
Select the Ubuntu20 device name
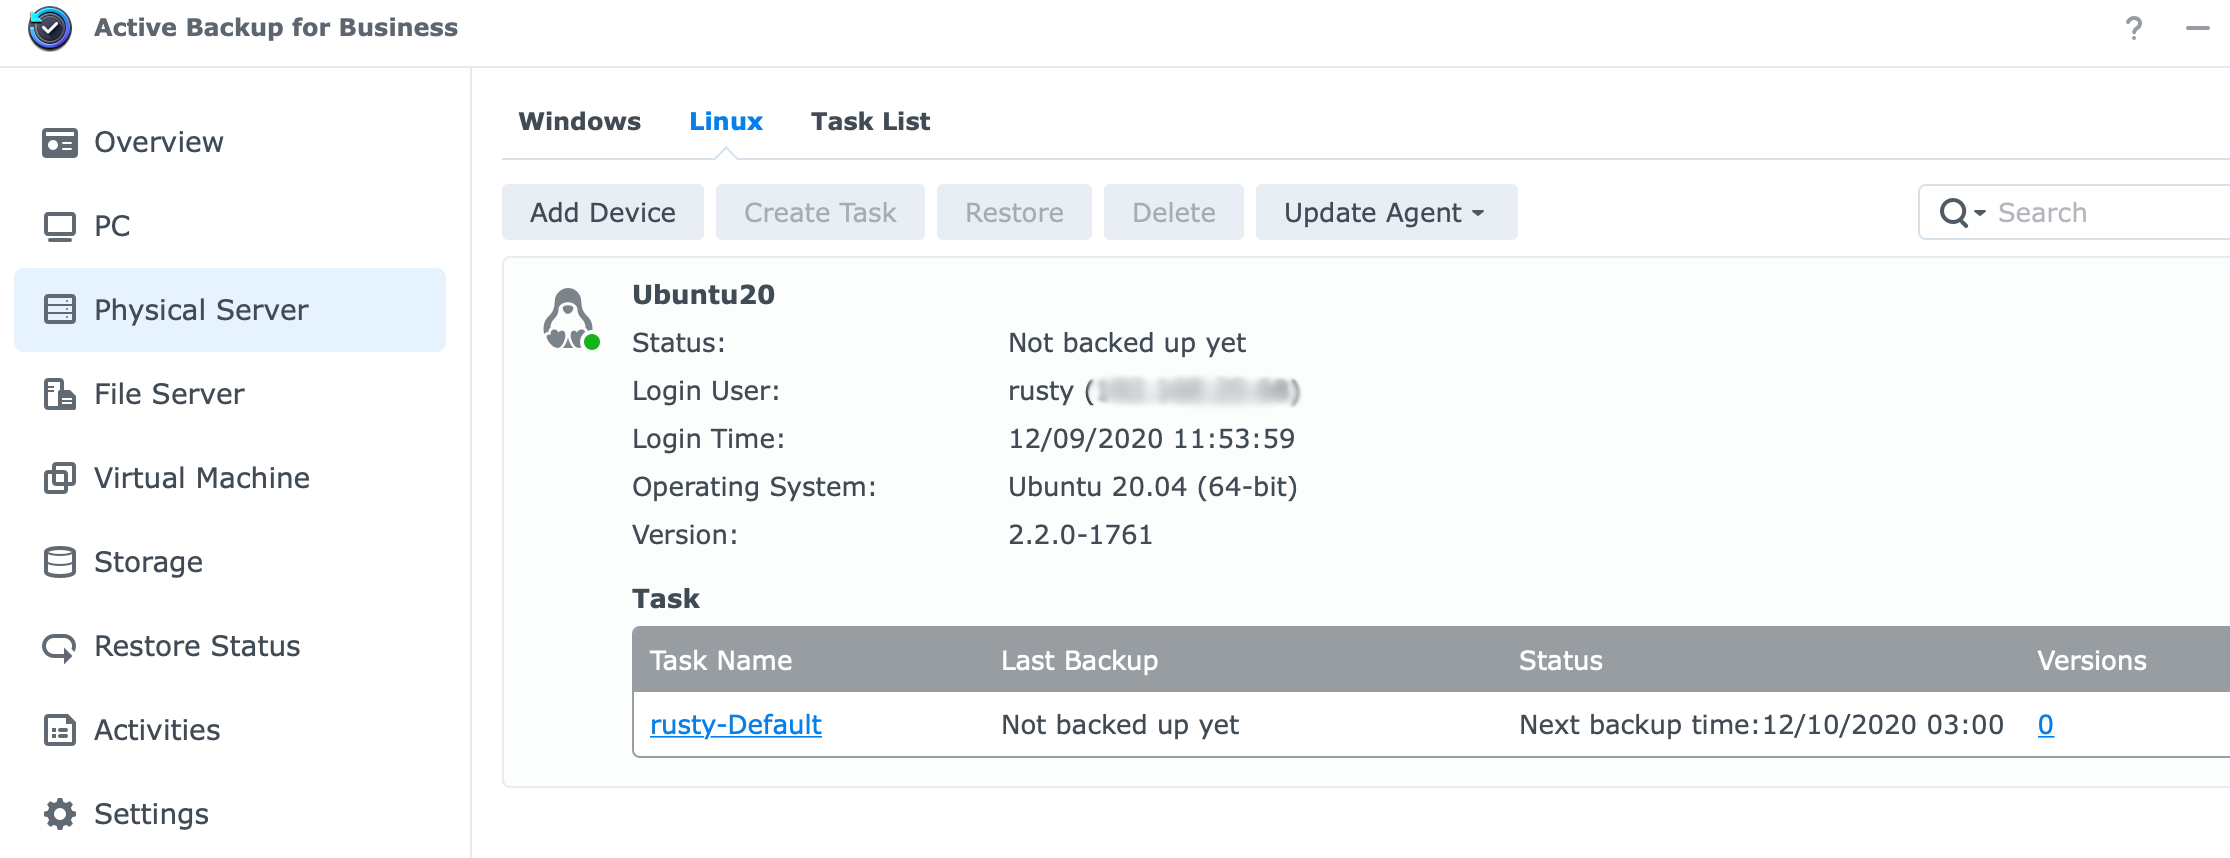[x=704, y=294]
